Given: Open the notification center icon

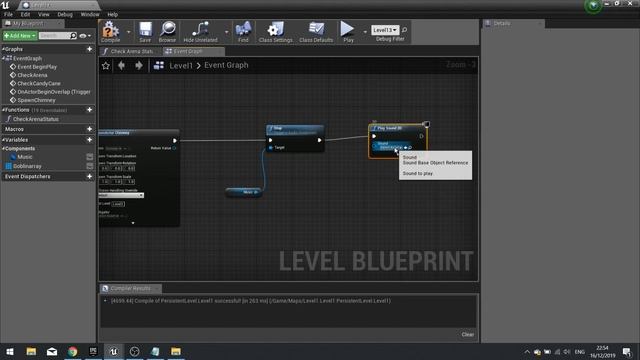Looking at the screenshot, I should 627,351.
